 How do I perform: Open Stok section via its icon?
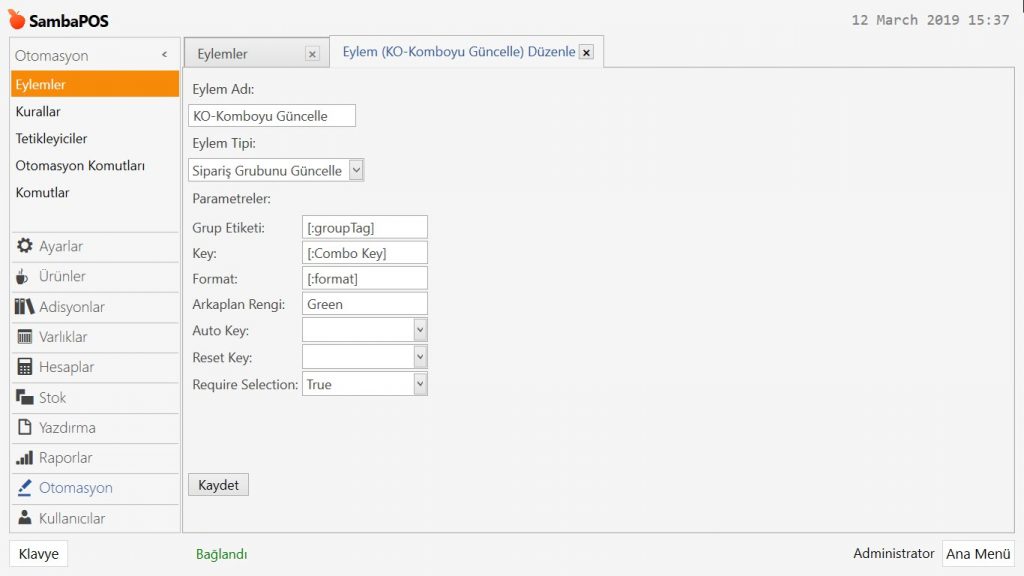pyautogui.click(x=25, y=398)
